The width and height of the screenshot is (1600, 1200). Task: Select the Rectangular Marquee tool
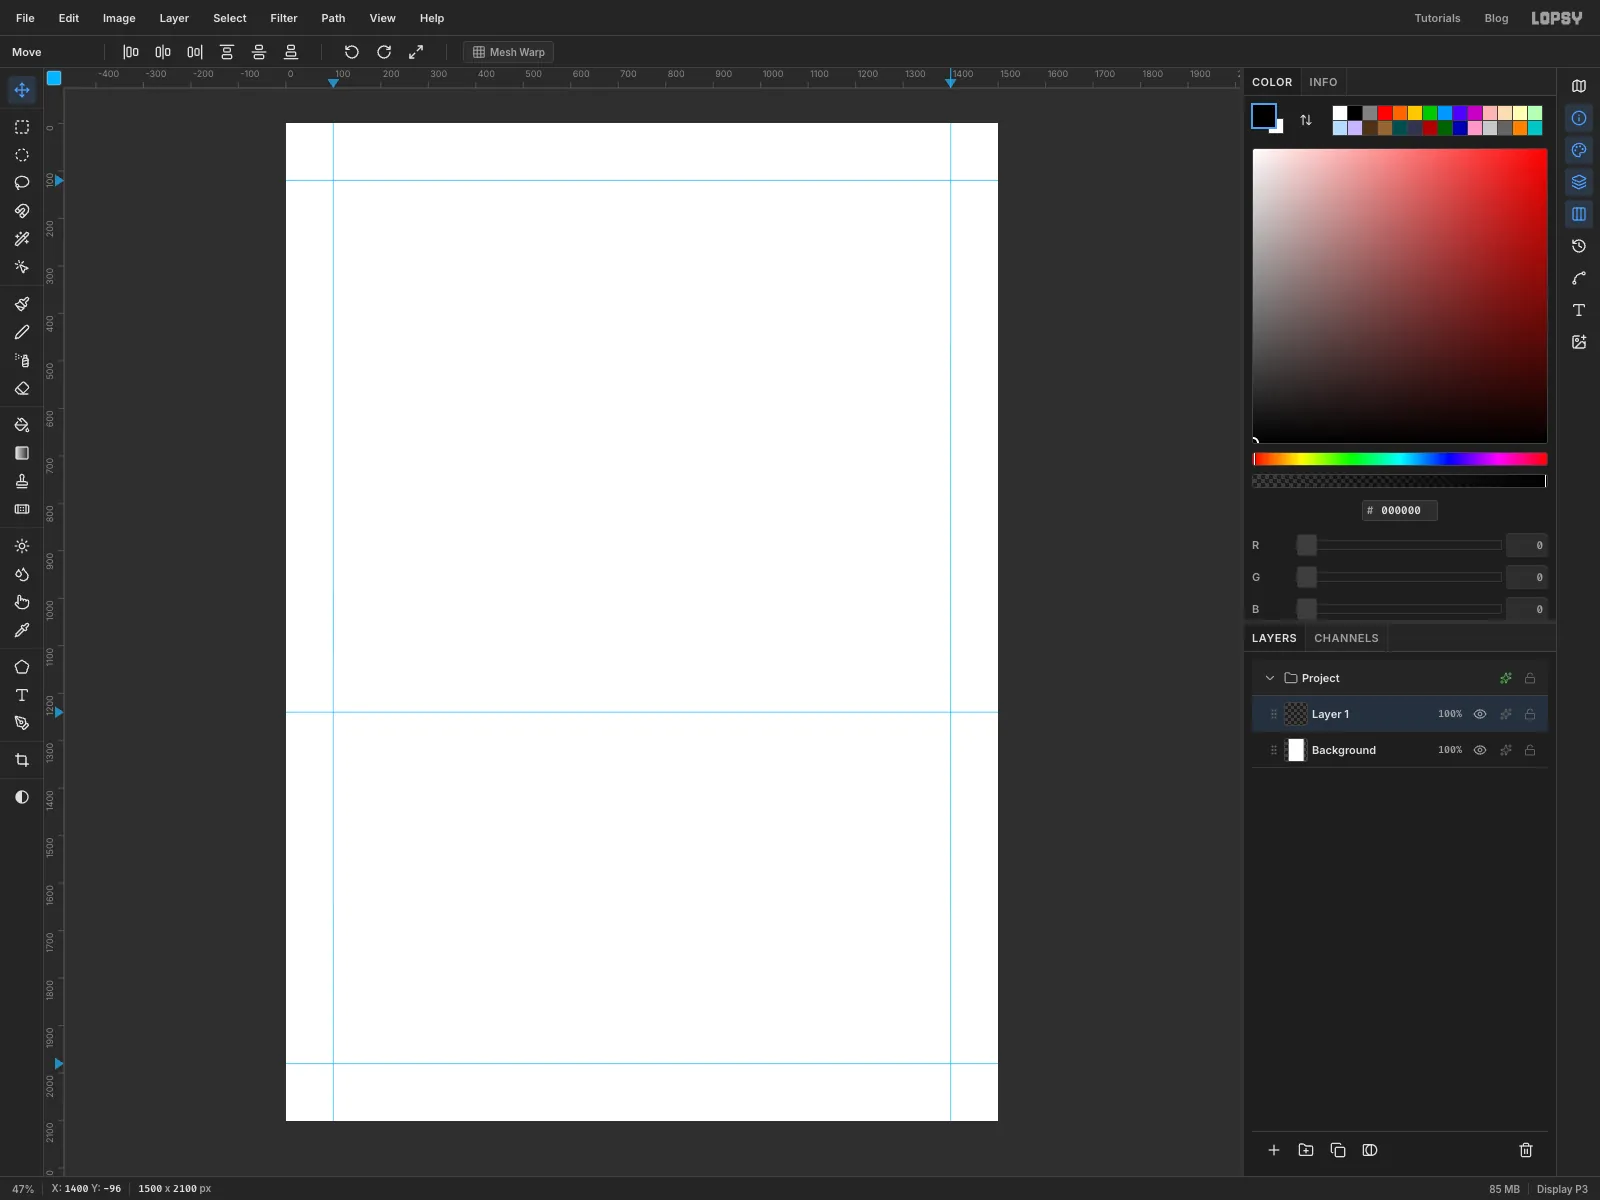[22, 127]
